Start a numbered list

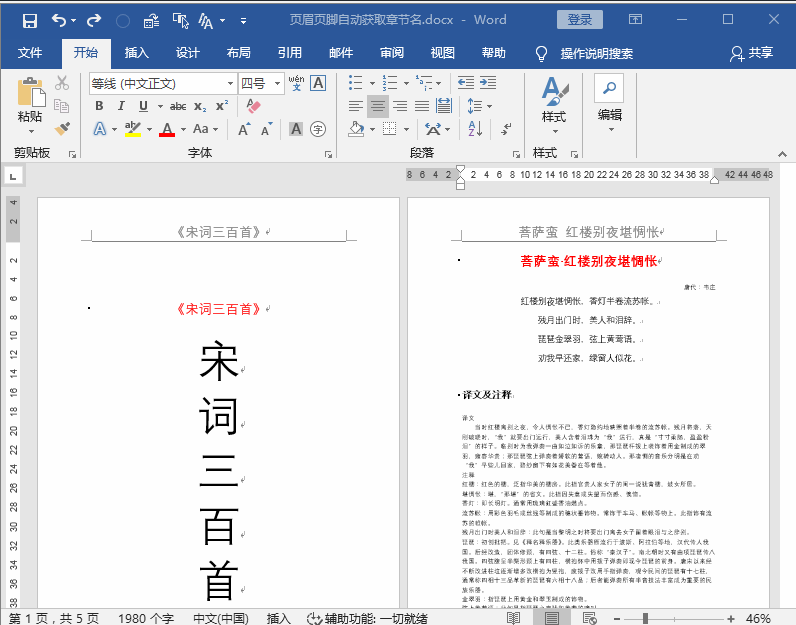coord(390,82)
